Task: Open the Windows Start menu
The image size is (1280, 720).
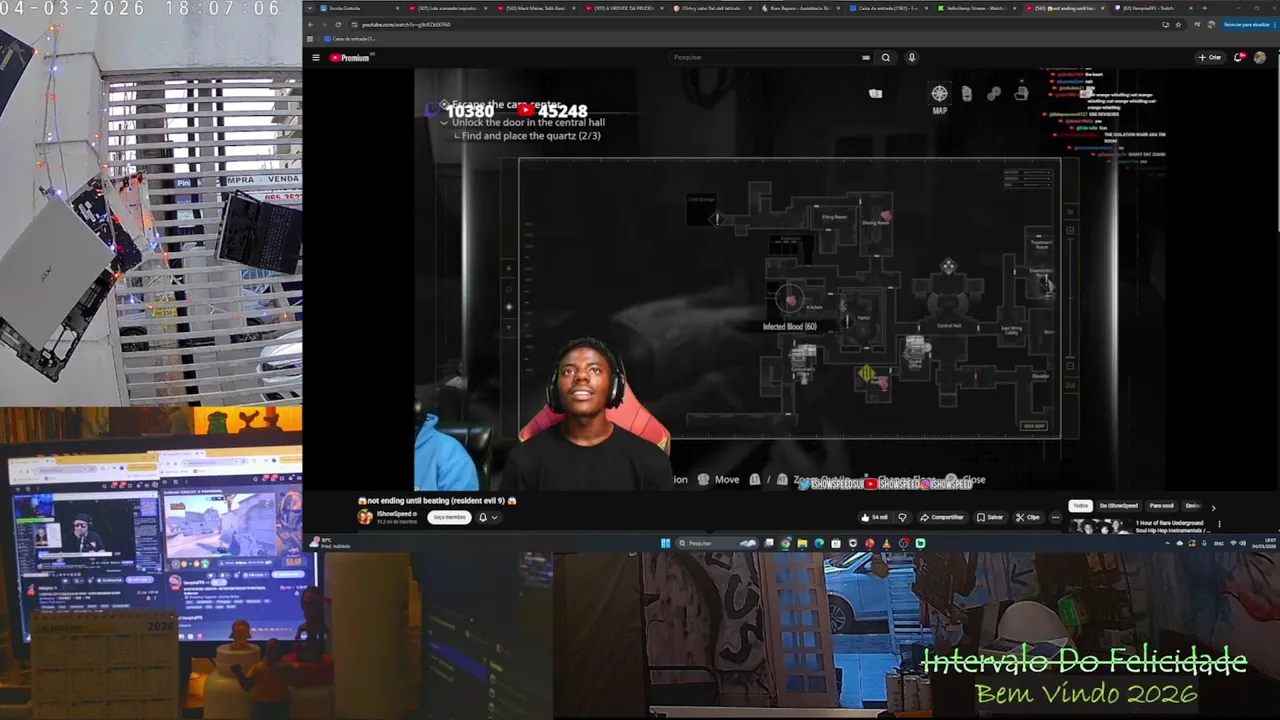Action: tap(665, 543)
